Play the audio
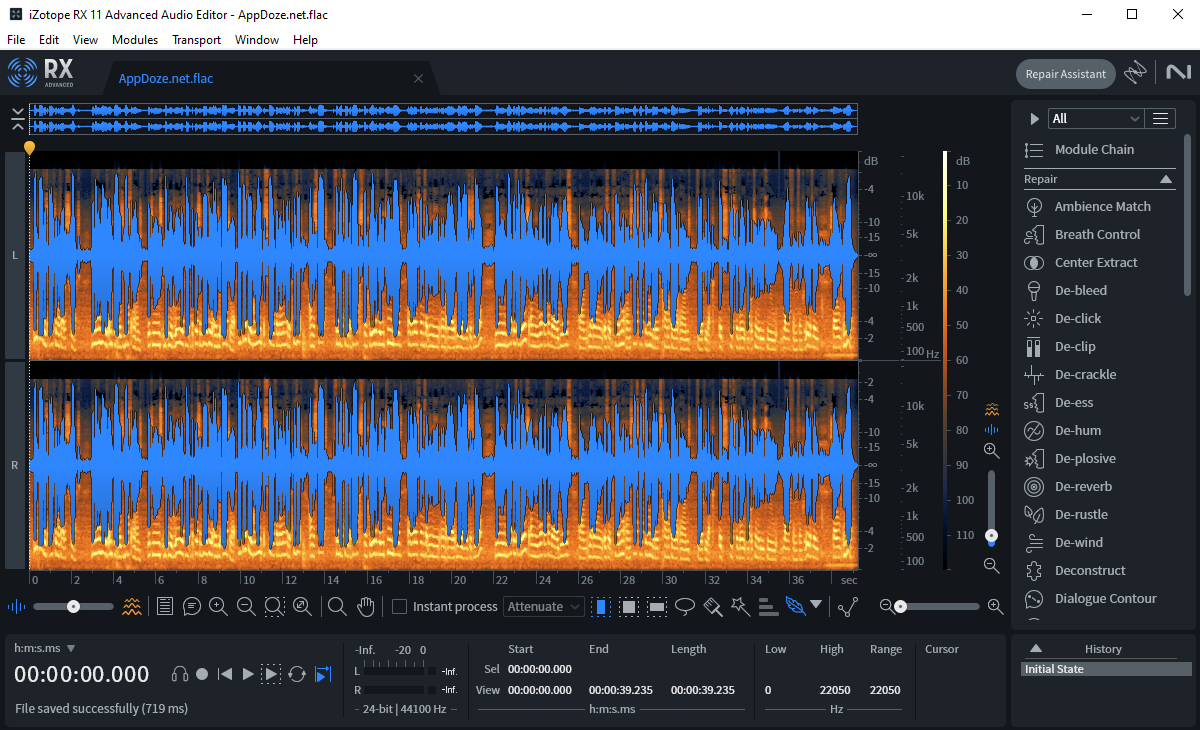The width and height of the screenshot is (1200, 730). [x=248, y=674]
